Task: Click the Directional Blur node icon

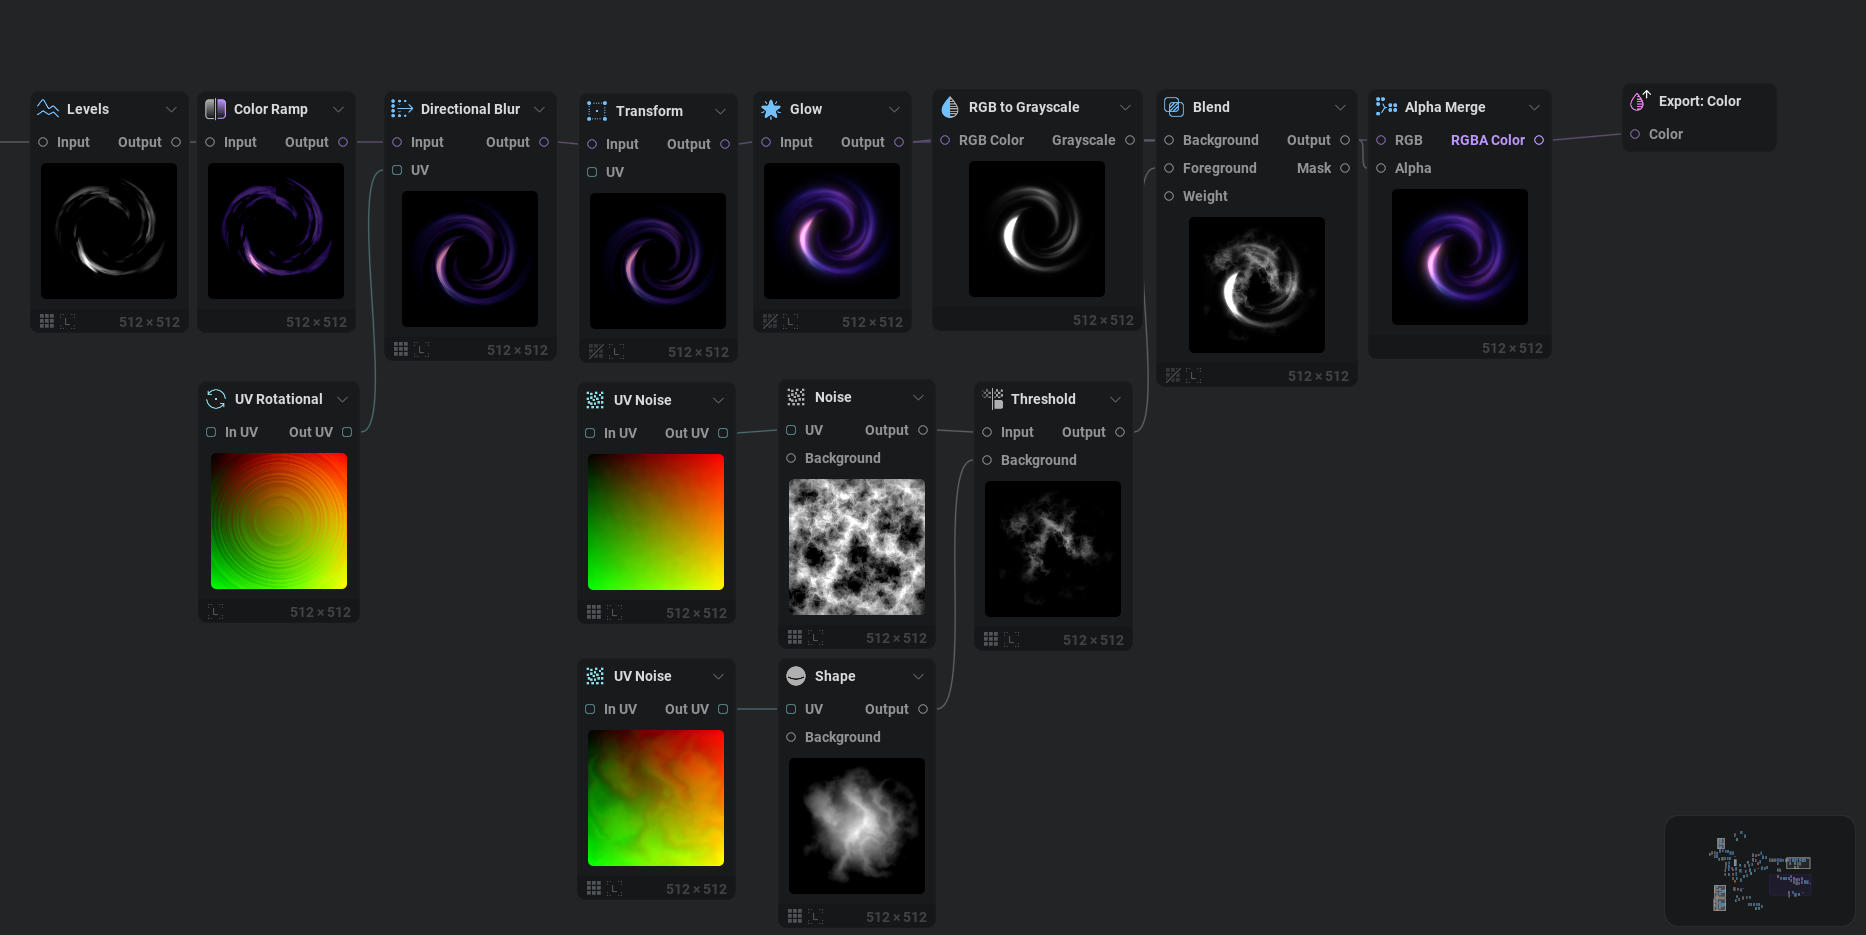Action: pyautogui.click(x=402, y=109)
